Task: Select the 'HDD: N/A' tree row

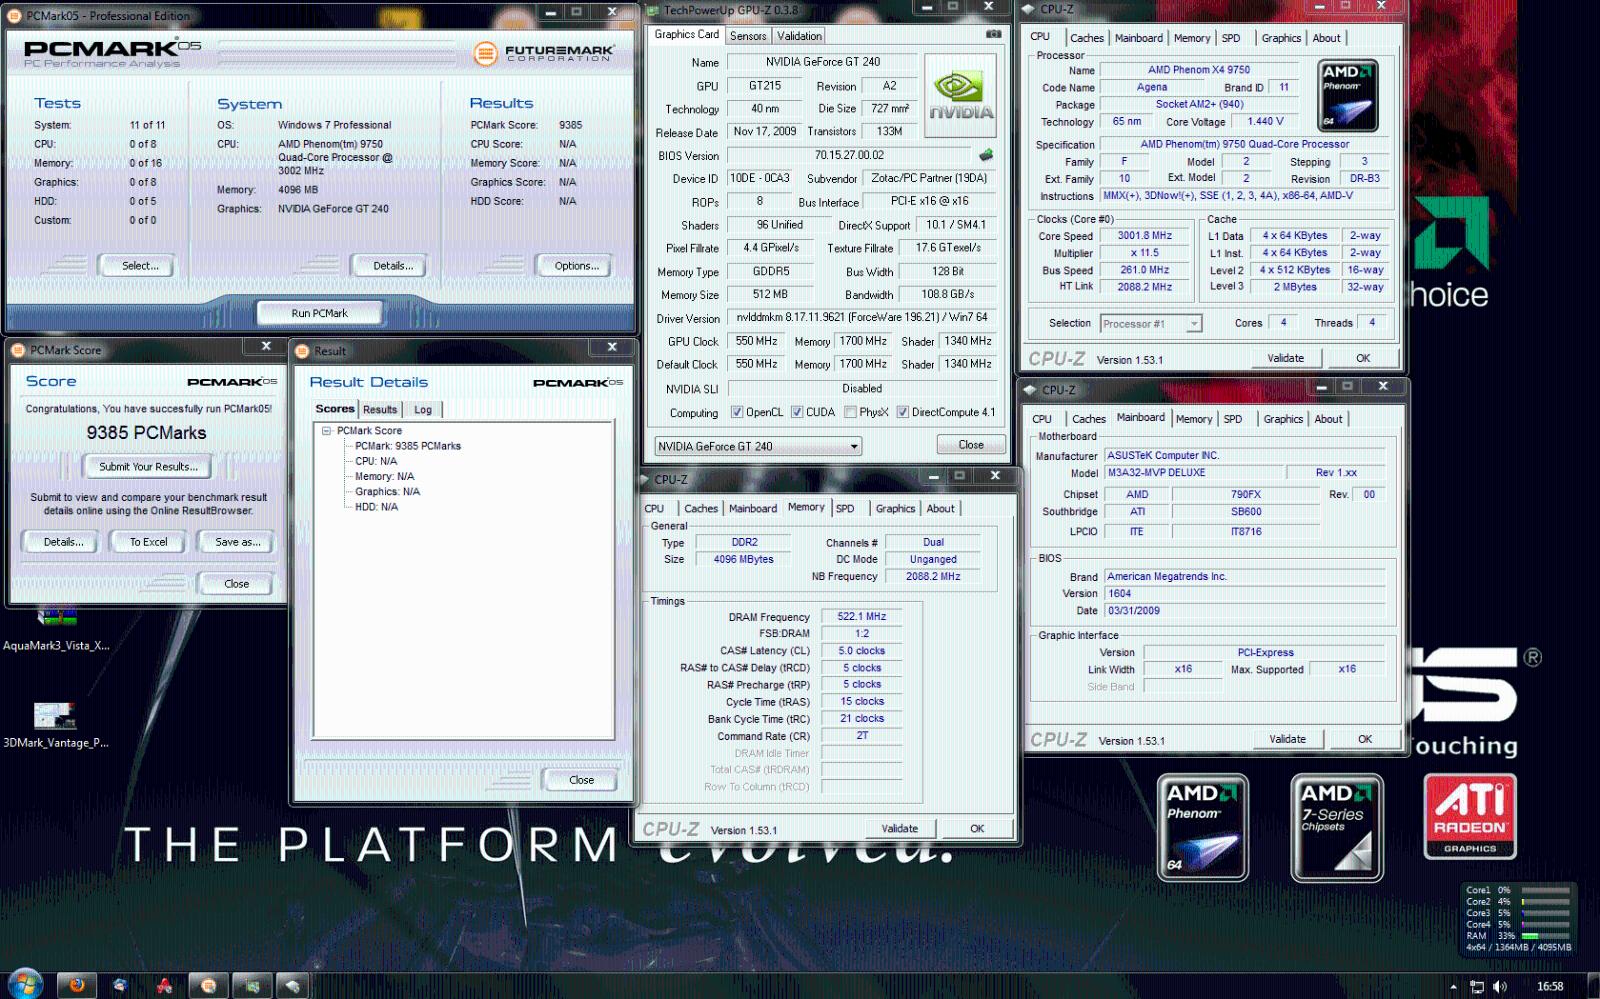Action: pos(376,507)
